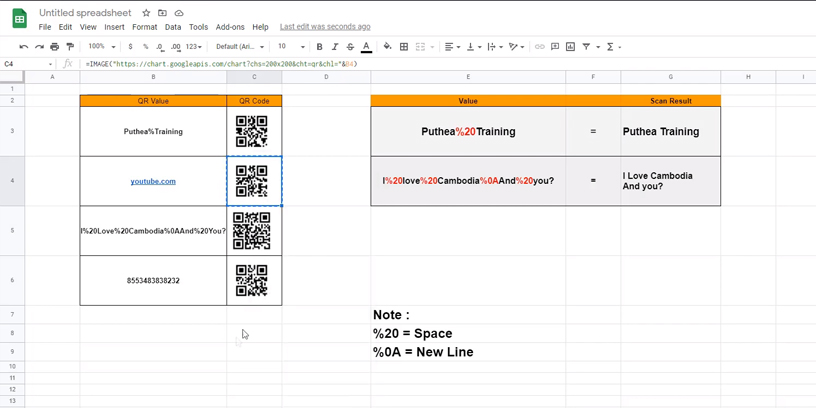
Task: Undo the last action
Action: tap(23, 47)
